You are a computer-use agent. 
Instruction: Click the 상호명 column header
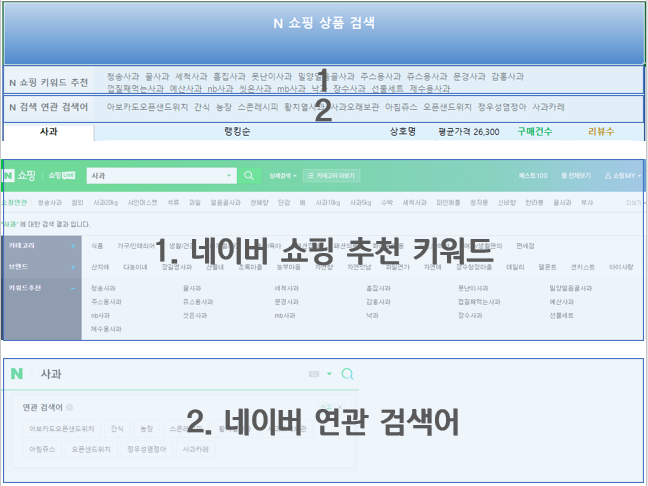coord(403,132)
